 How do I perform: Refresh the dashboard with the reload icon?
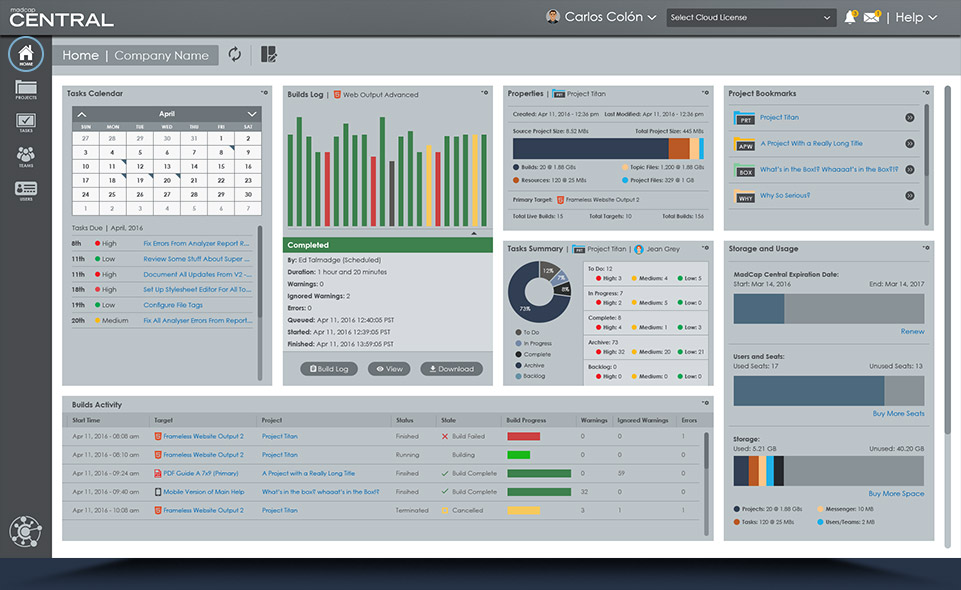[235, 55]
